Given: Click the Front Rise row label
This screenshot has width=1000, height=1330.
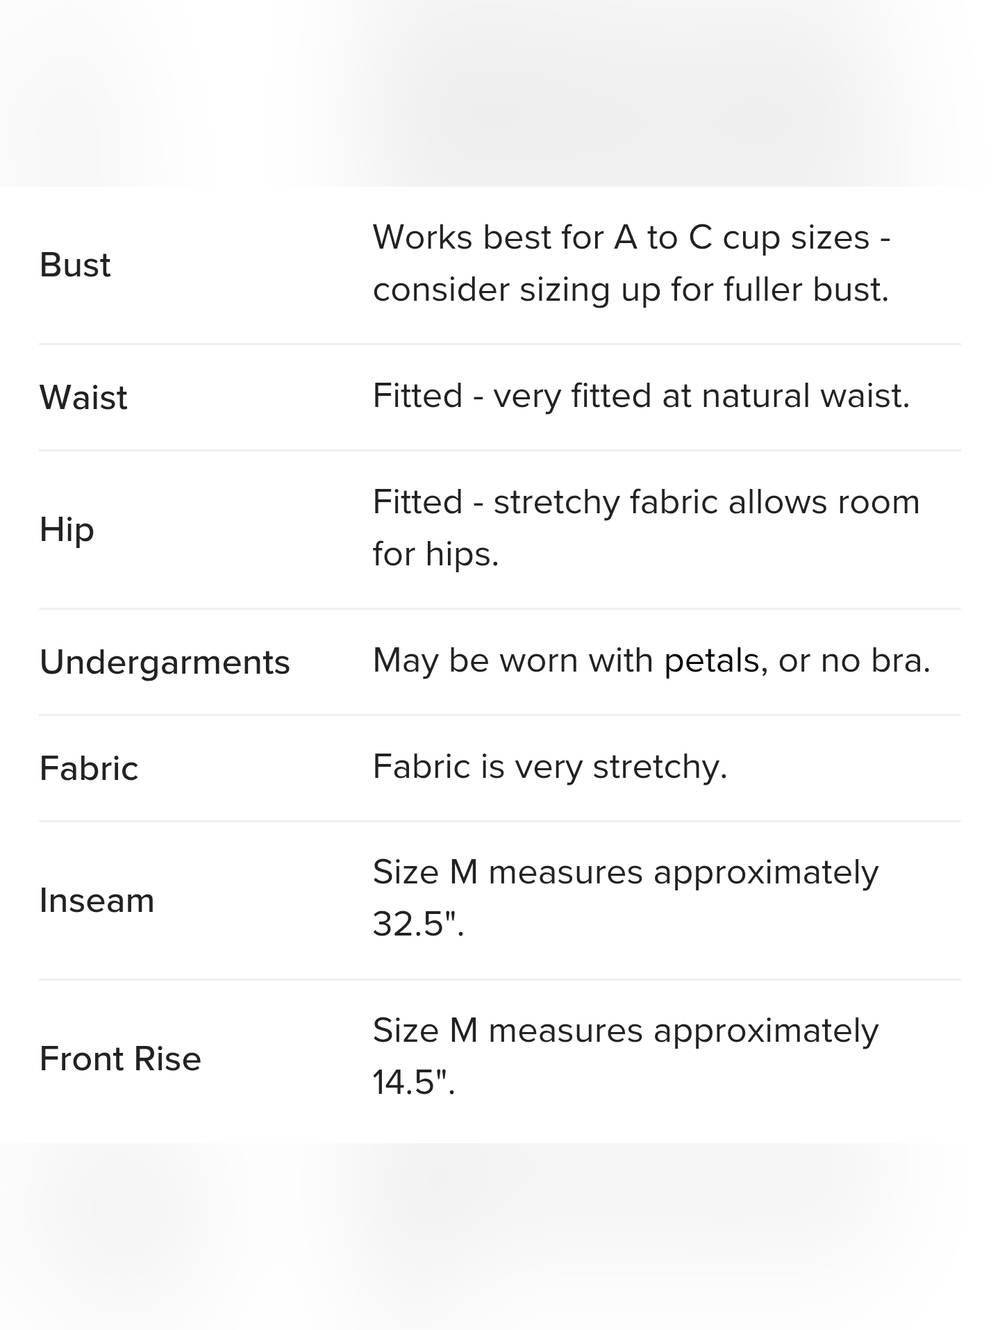Looking at the screenshot, I should coord(120,1058).
